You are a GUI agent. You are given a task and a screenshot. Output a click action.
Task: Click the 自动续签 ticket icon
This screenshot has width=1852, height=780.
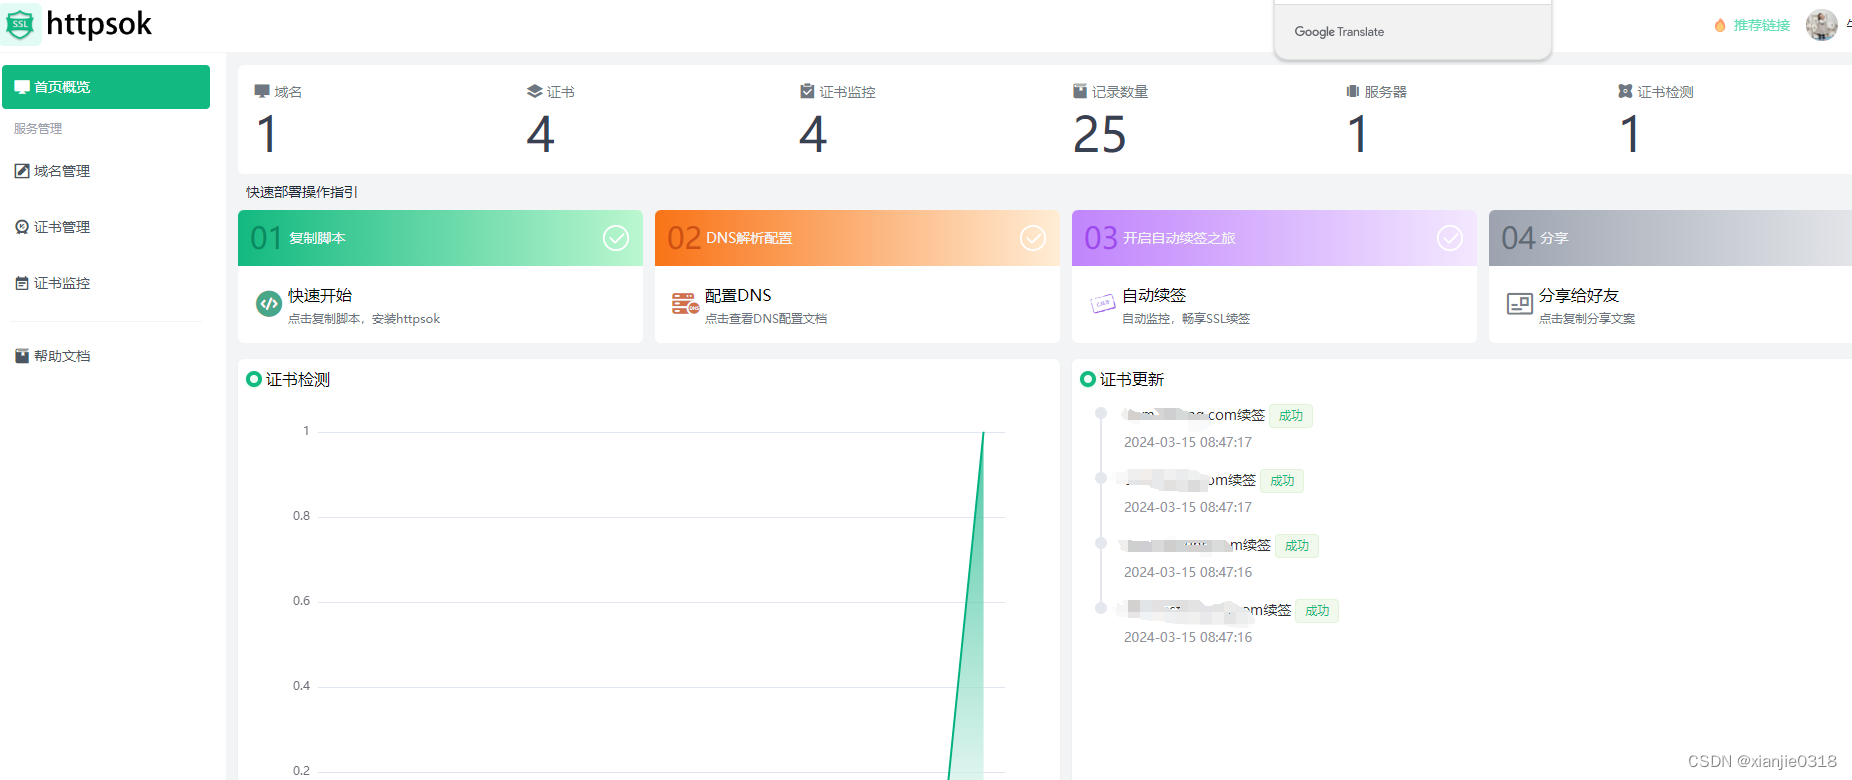[1102, 304]
